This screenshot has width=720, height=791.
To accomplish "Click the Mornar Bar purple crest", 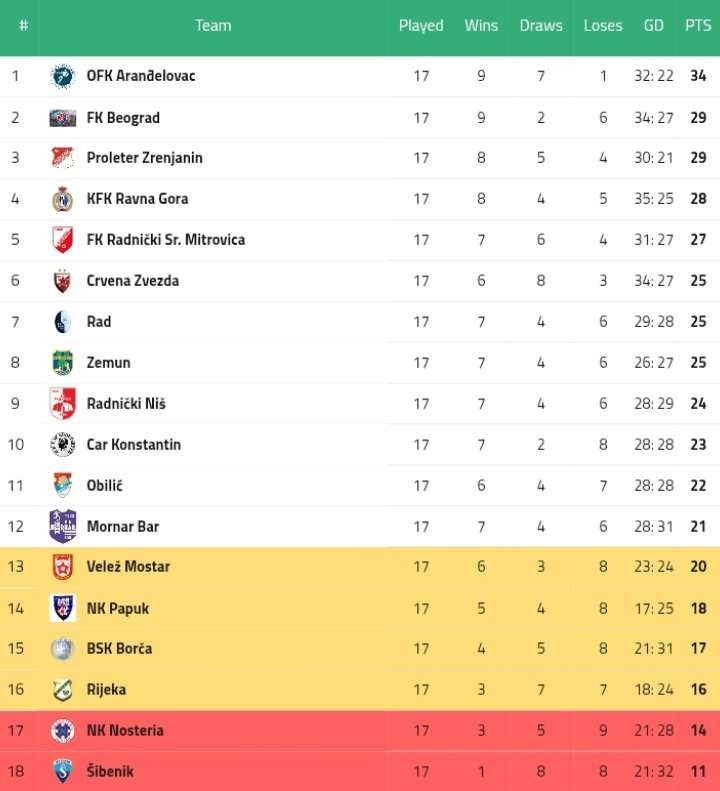I will [x=63, y=526].
